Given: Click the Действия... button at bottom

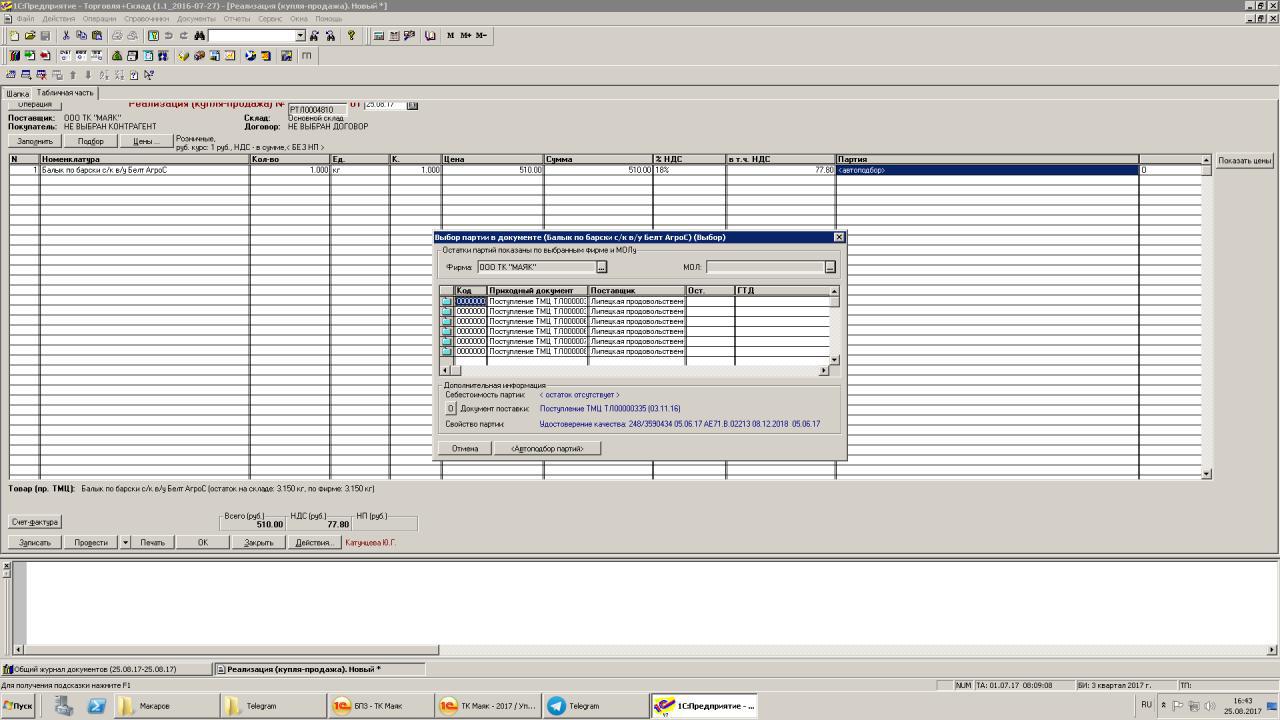Looking at the screenshot, I should click(314, 542).
